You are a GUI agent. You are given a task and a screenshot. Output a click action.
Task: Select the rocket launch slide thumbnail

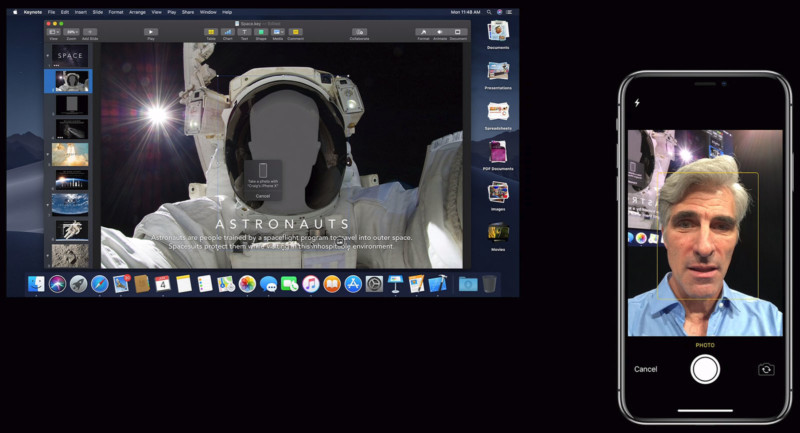tap(70, 155)
